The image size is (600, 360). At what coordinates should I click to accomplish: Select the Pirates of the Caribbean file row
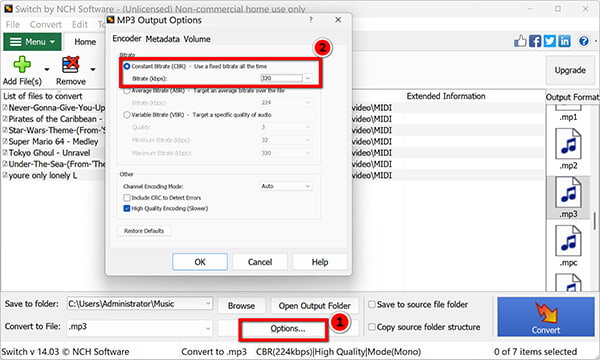pyautogui.click(x=54, y=119)
